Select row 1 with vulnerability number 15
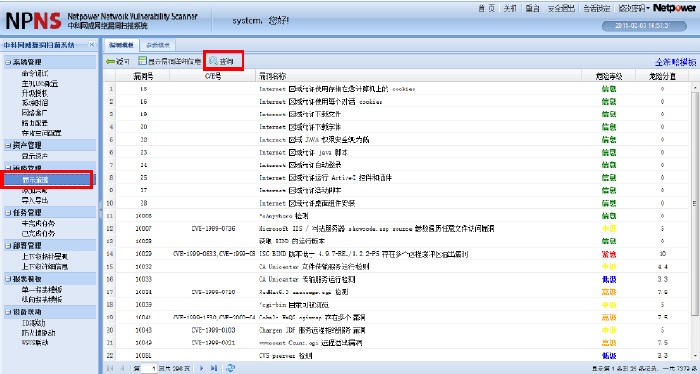700x374 pixels. pos(397,89)
